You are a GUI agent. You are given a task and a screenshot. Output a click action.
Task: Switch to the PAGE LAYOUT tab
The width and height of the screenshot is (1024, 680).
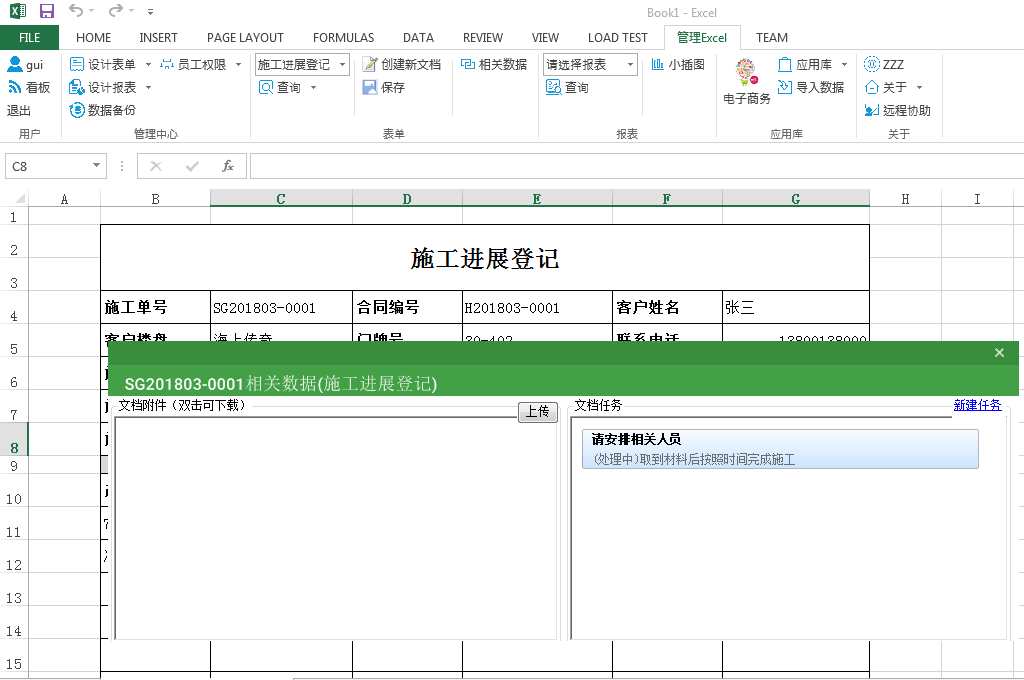pos(245,38)
